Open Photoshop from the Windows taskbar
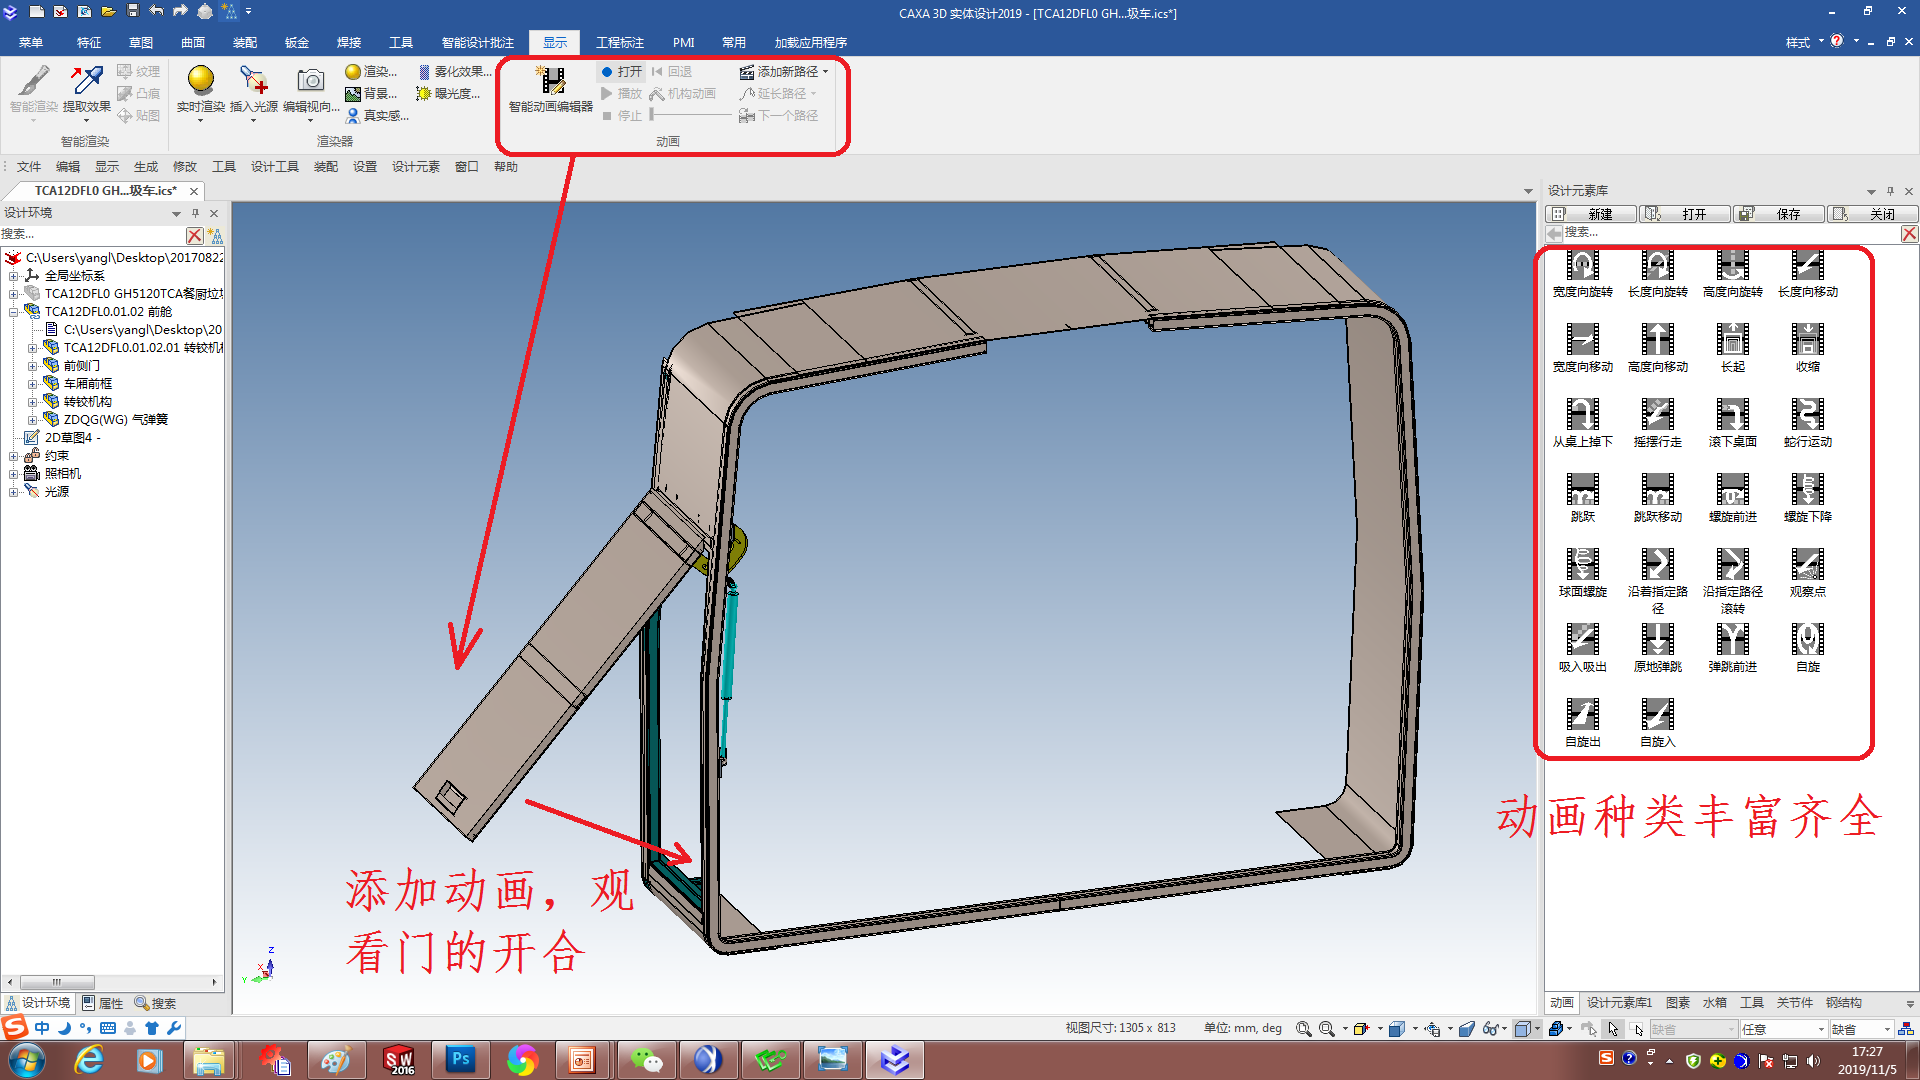The width and height of the screenshot is (1920, 1080). (x=461, y=1059)
